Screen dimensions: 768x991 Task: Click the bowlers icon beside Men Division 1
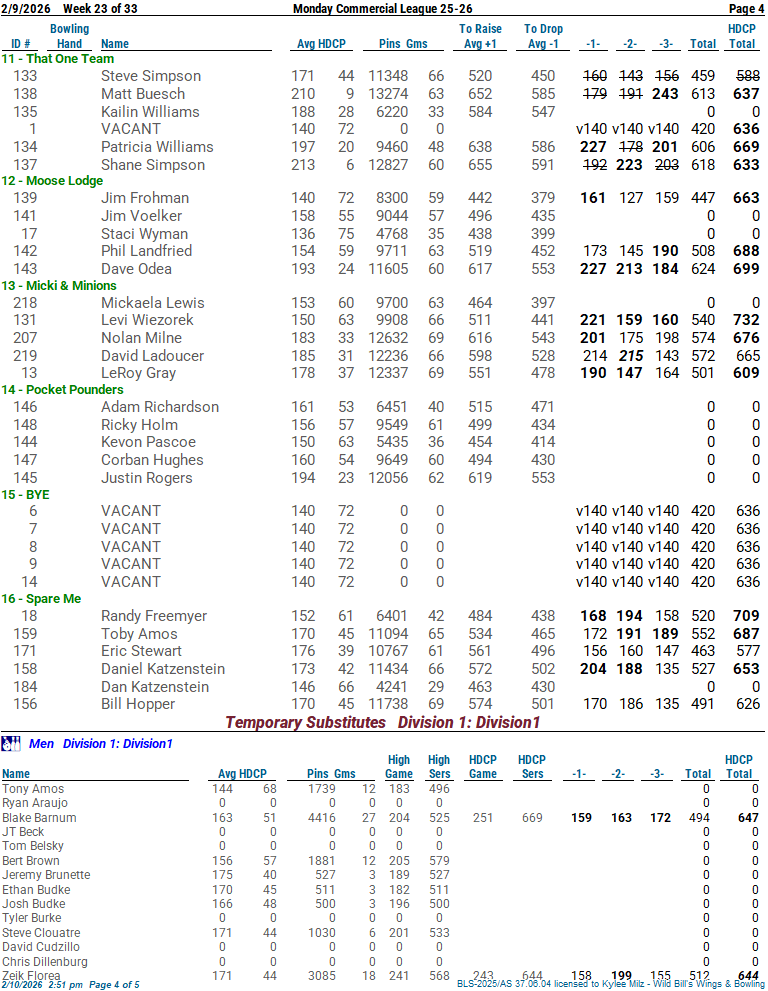point(11,744)
